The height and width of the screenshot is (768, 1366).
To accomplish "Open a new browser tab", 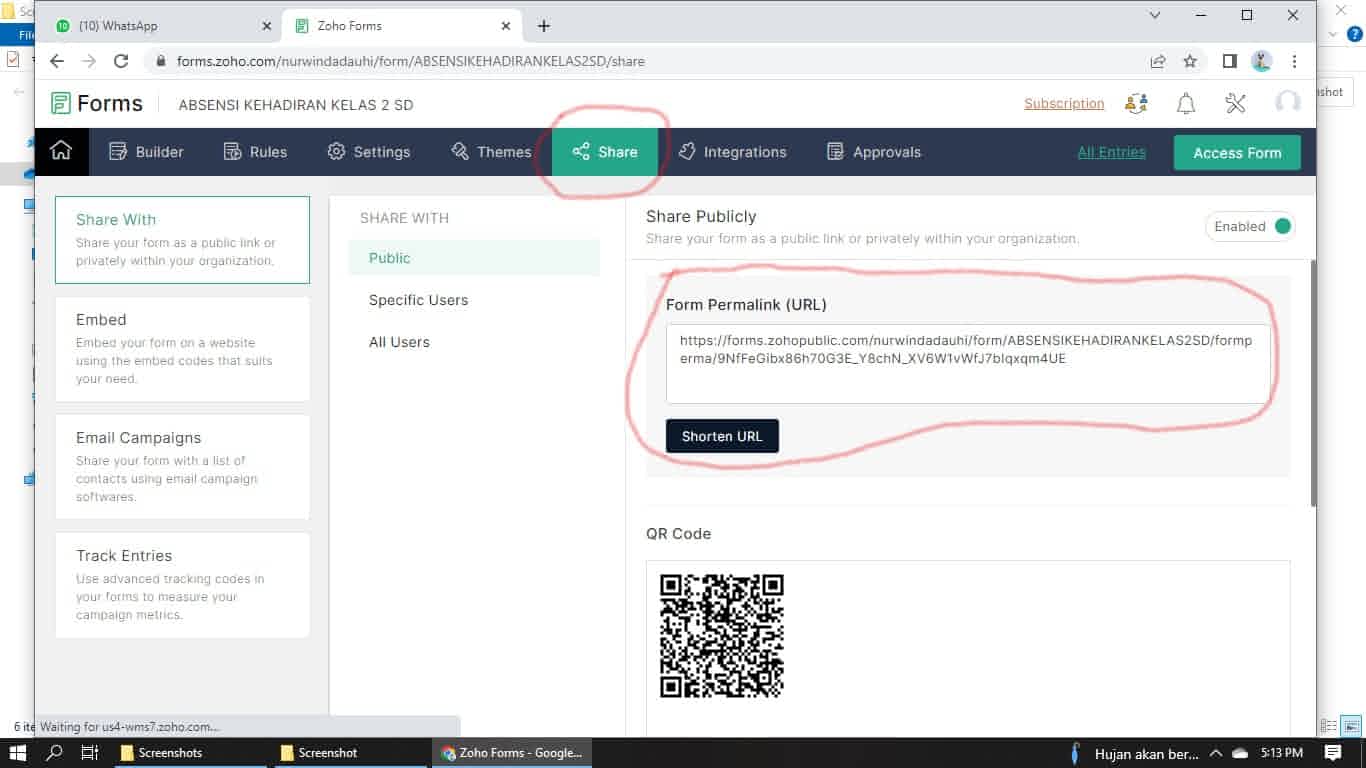I will click(544, 26).
